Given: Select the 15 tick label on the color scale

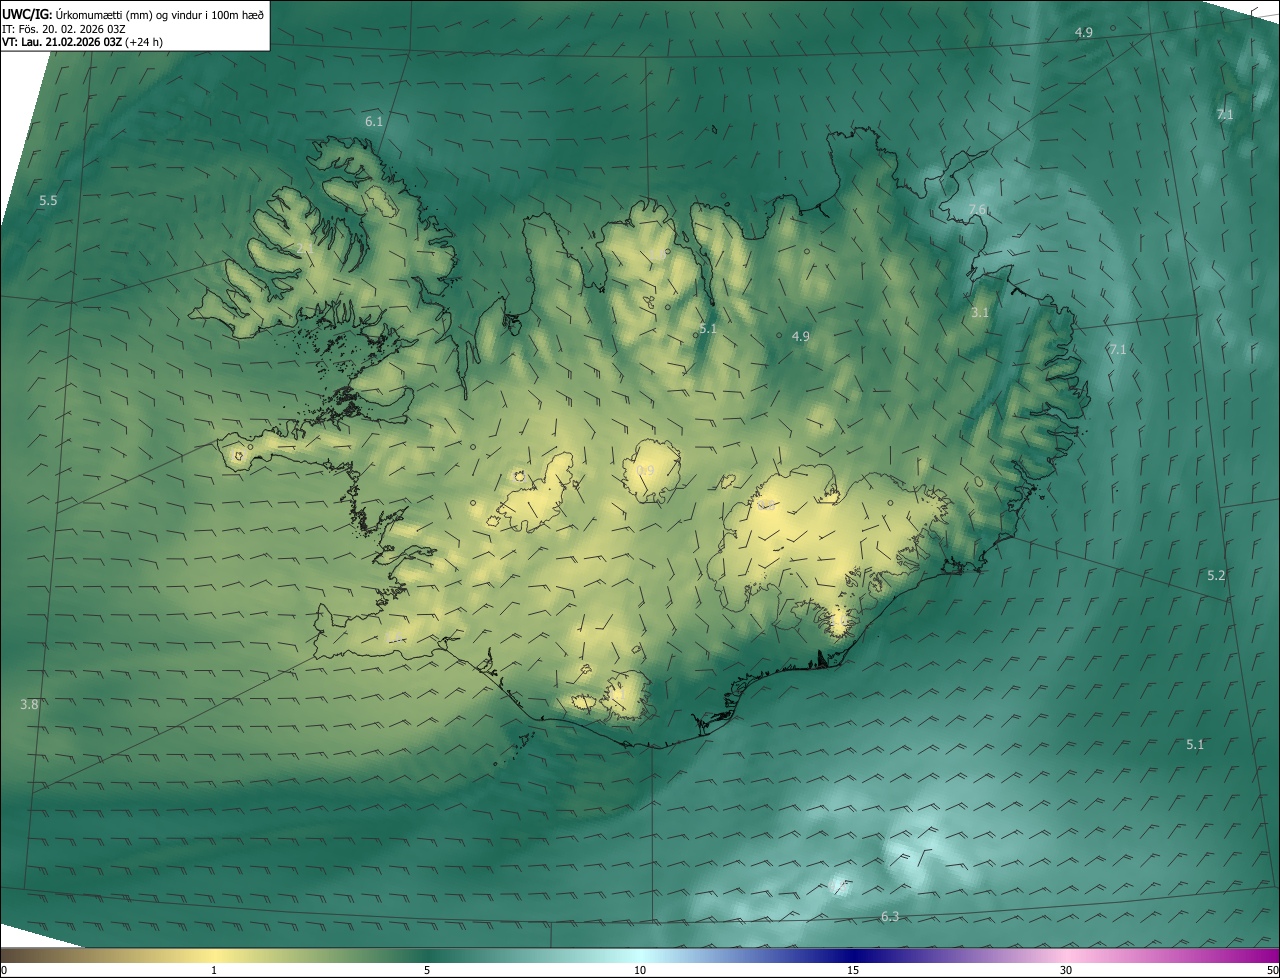Looking at the screenshot, I should (x=853, y=970).
